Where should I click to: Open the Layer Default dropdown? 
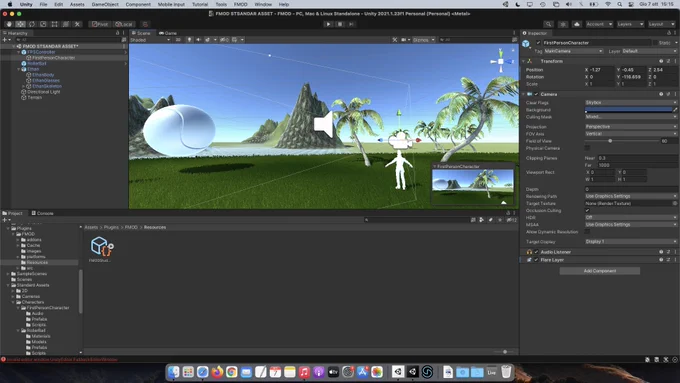(649, 51)
